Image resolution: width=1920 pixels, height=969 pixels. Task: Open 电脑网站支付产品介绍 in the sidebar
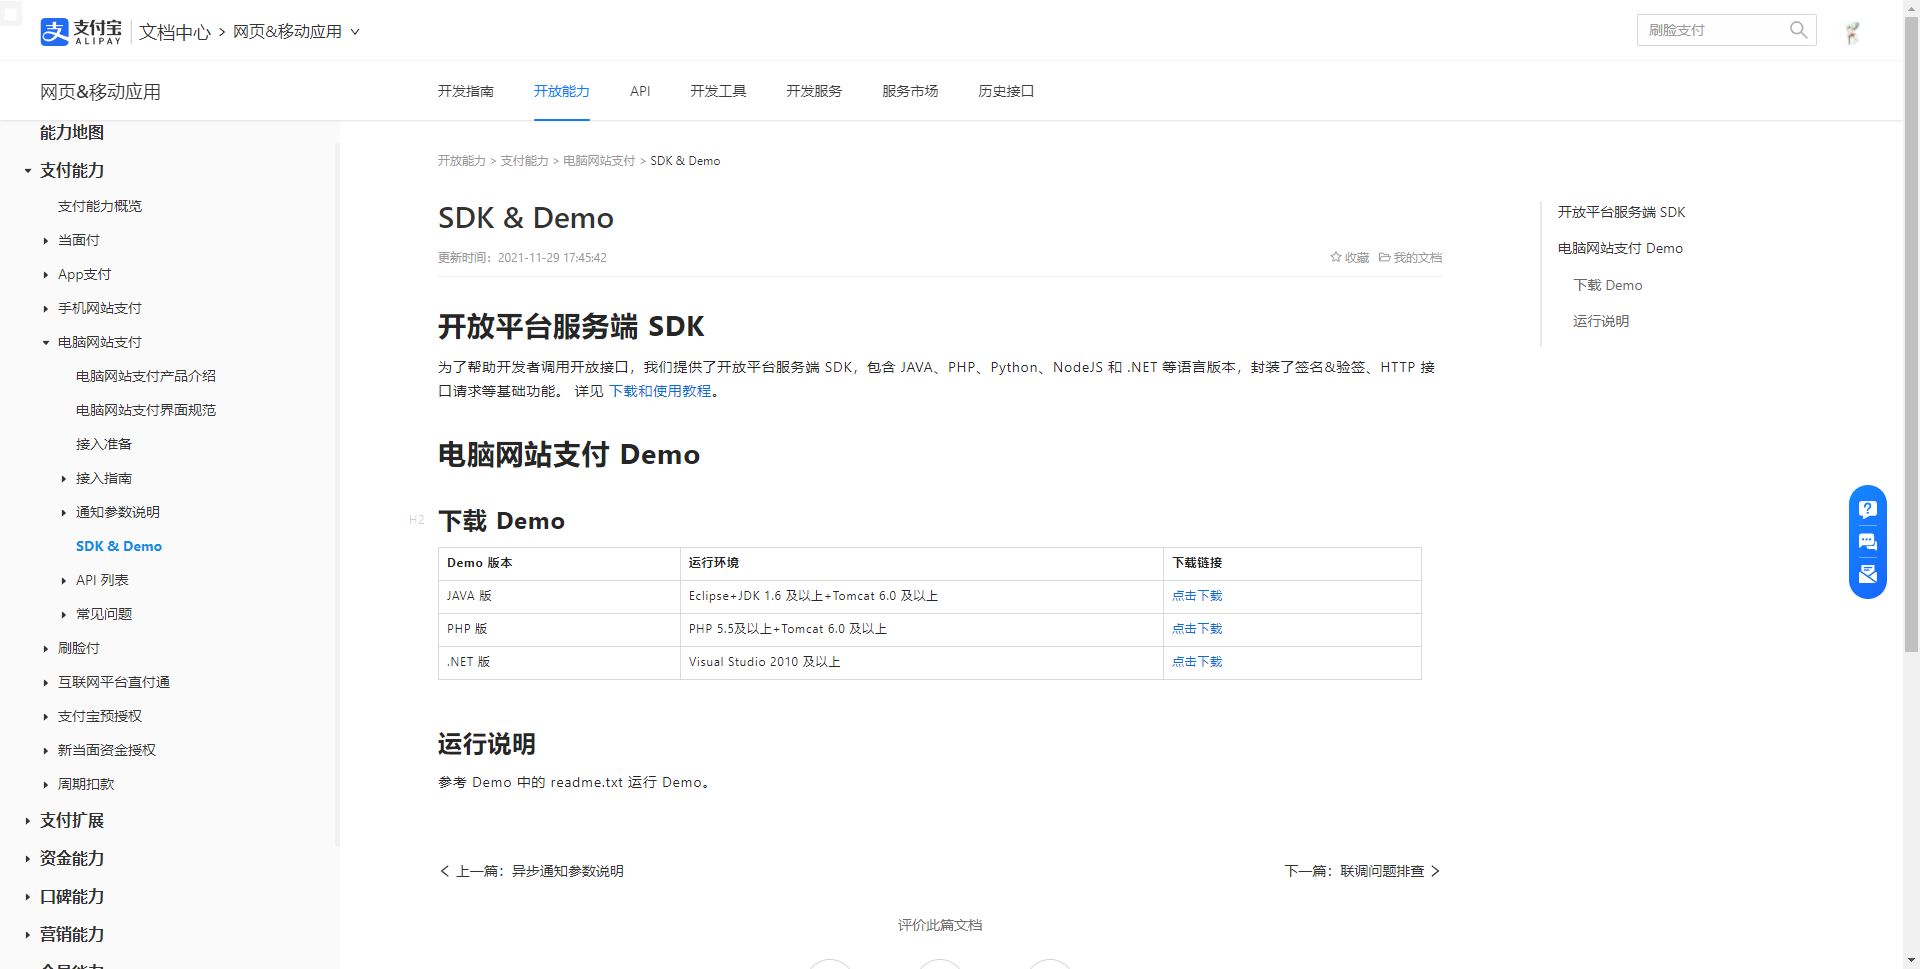(x=146, y=376)
